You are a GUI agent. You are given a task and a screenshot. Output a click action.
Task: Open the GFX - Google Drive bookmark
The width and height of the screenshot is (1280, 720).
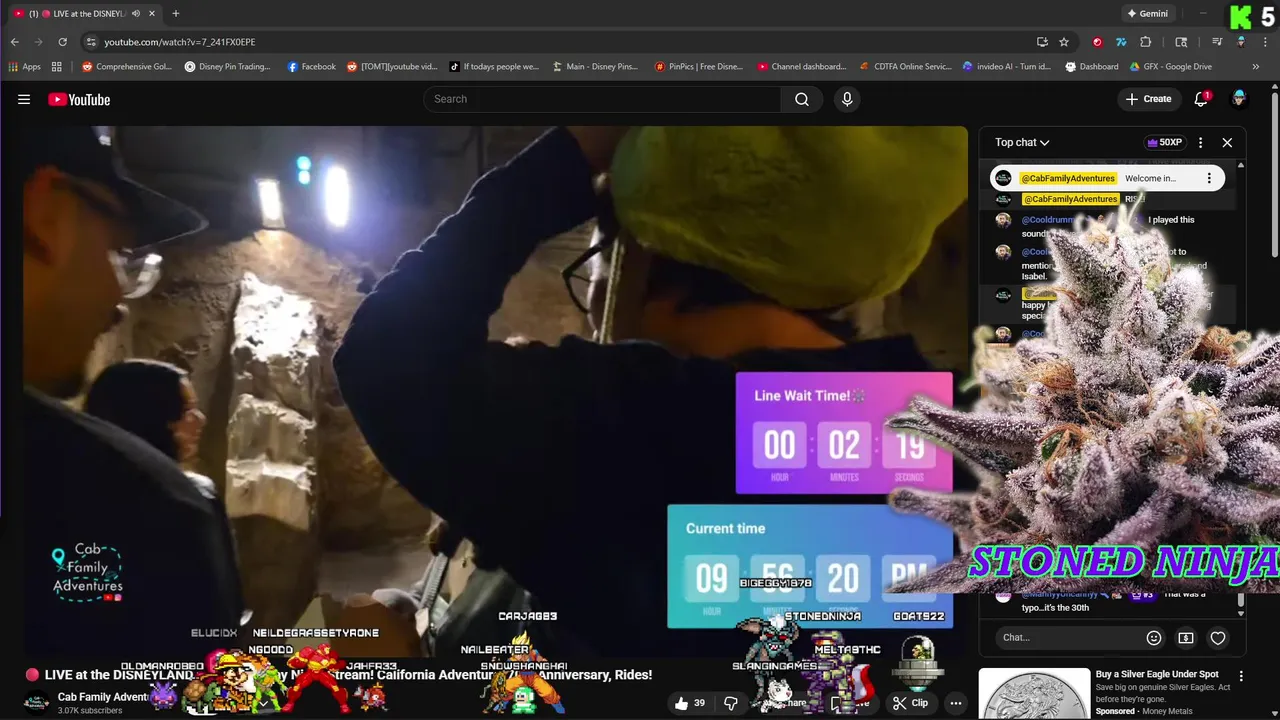pyautogui.click(x=1170, y=66)
